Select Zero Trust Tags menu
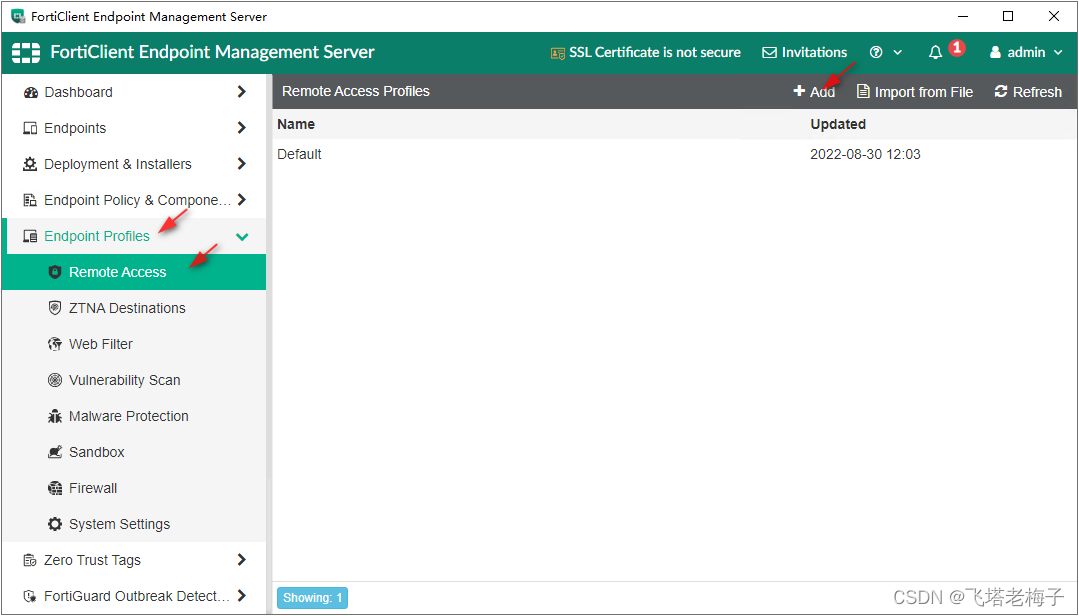The height and width of the screenshot is (616, 1079). 134,560
